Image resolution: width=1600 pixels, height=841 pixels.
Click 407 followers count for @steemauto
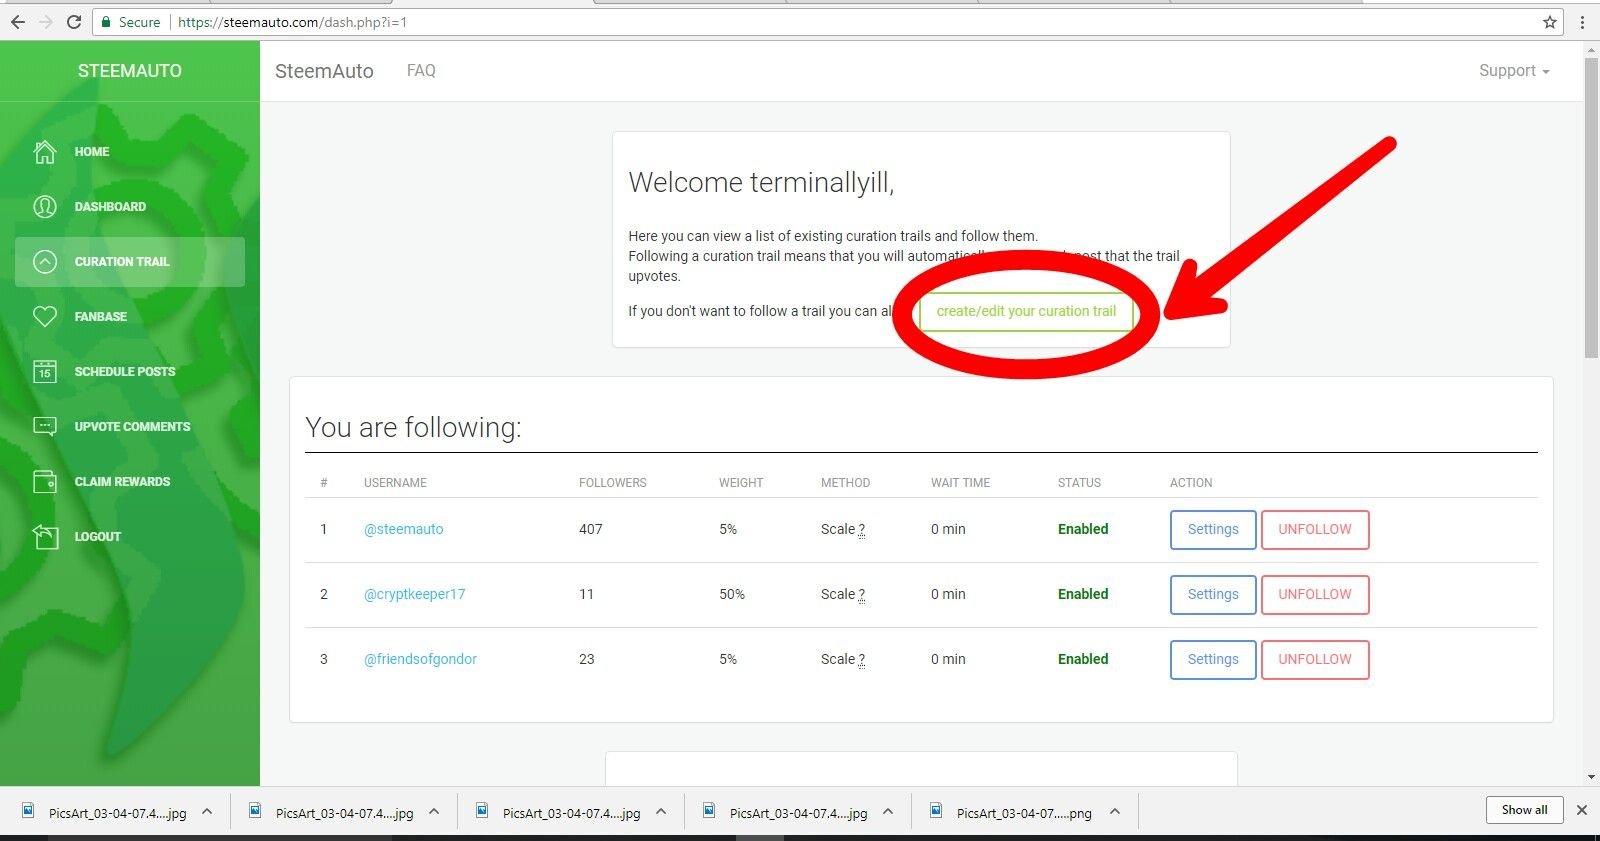click(591, 529)
